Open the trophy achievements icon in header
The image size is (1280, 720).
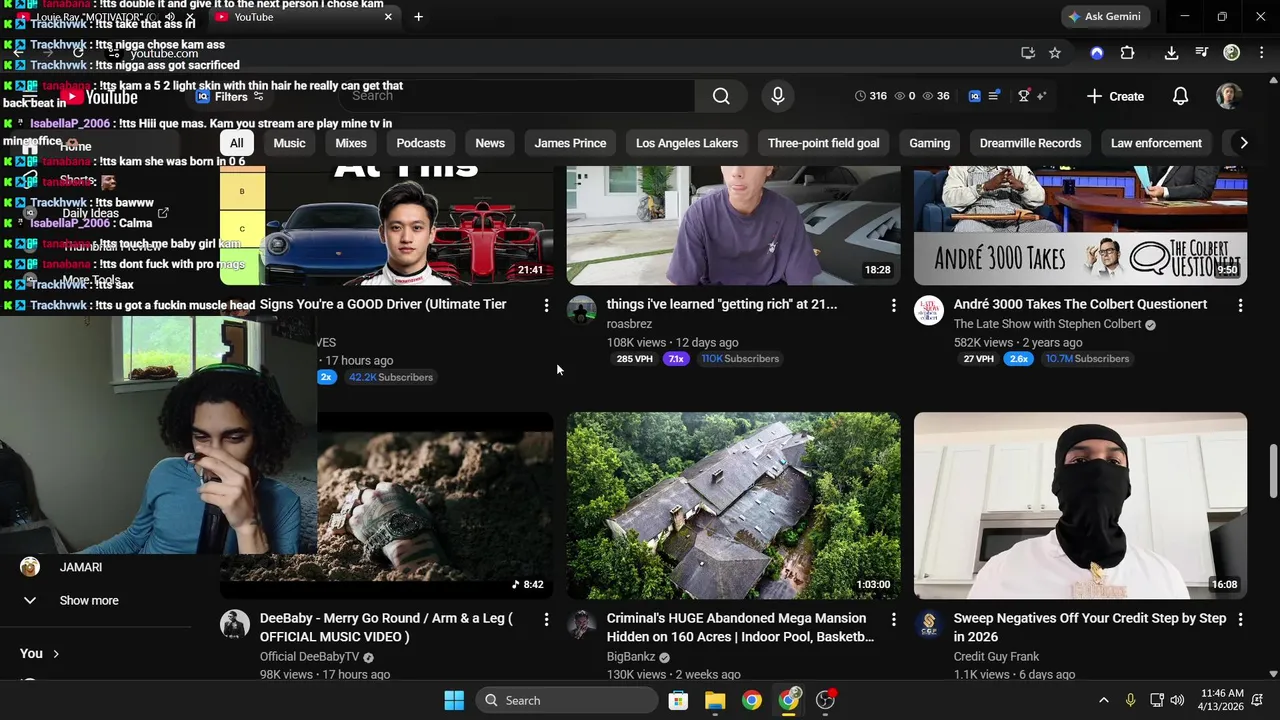(1024, 96)
